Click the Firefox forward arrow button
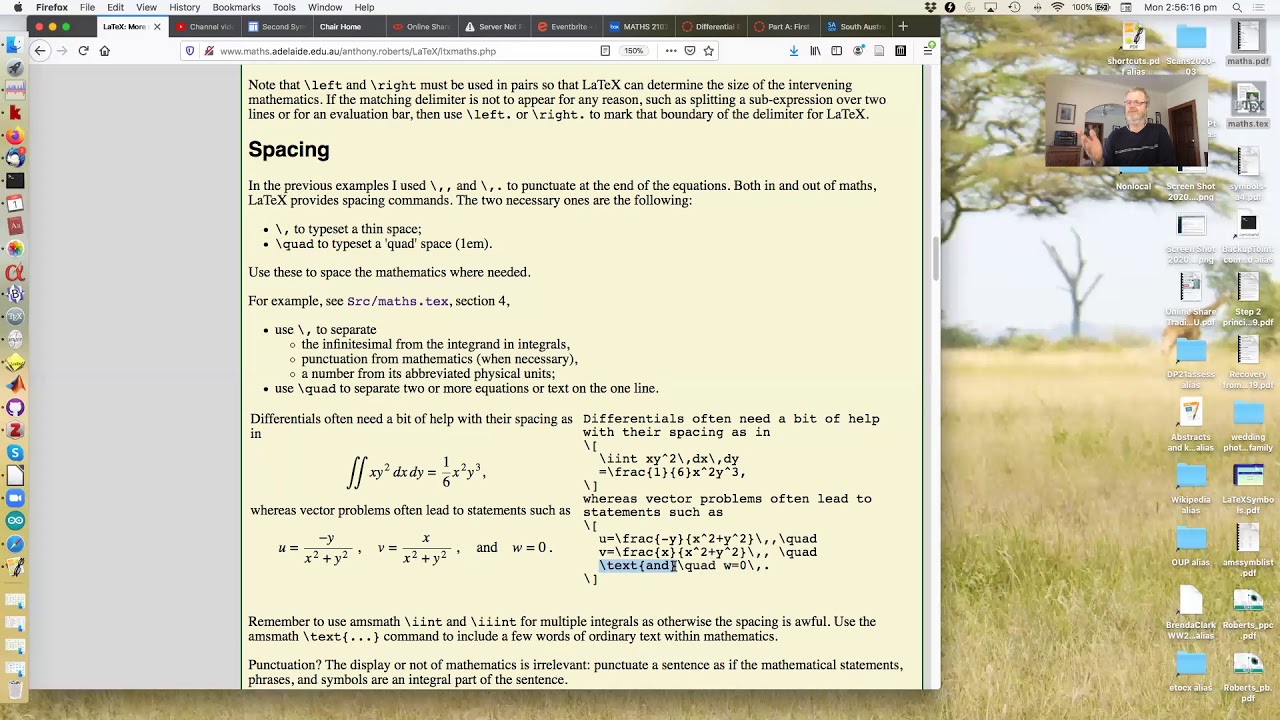Image resolution: width=1280 pixels, height=720 pixels. [62, 51]
